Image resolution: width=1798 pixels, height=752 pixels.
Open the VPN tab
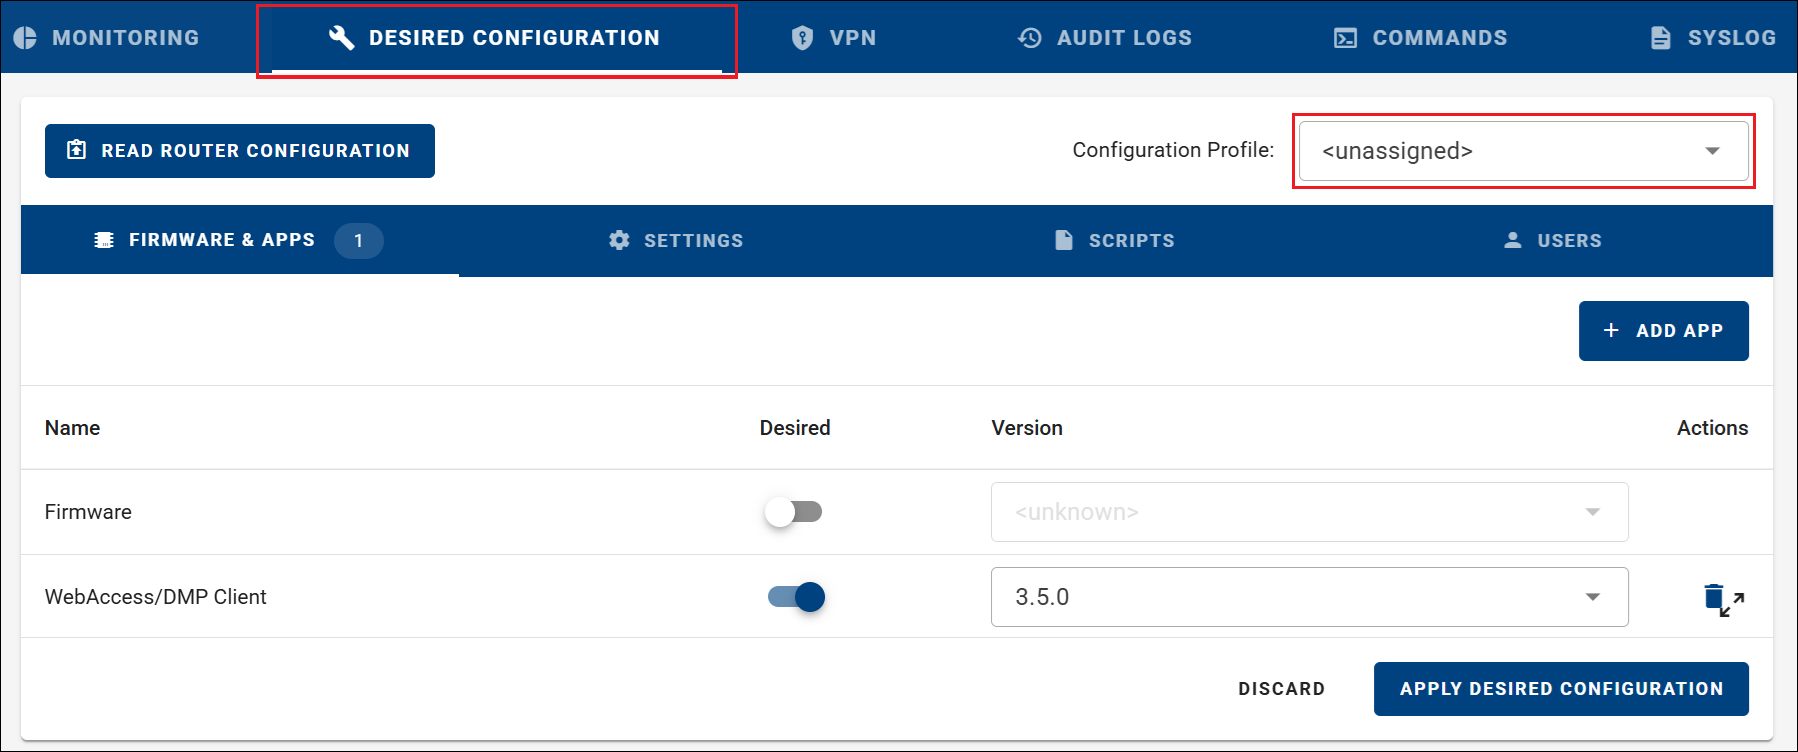[833, 38]
